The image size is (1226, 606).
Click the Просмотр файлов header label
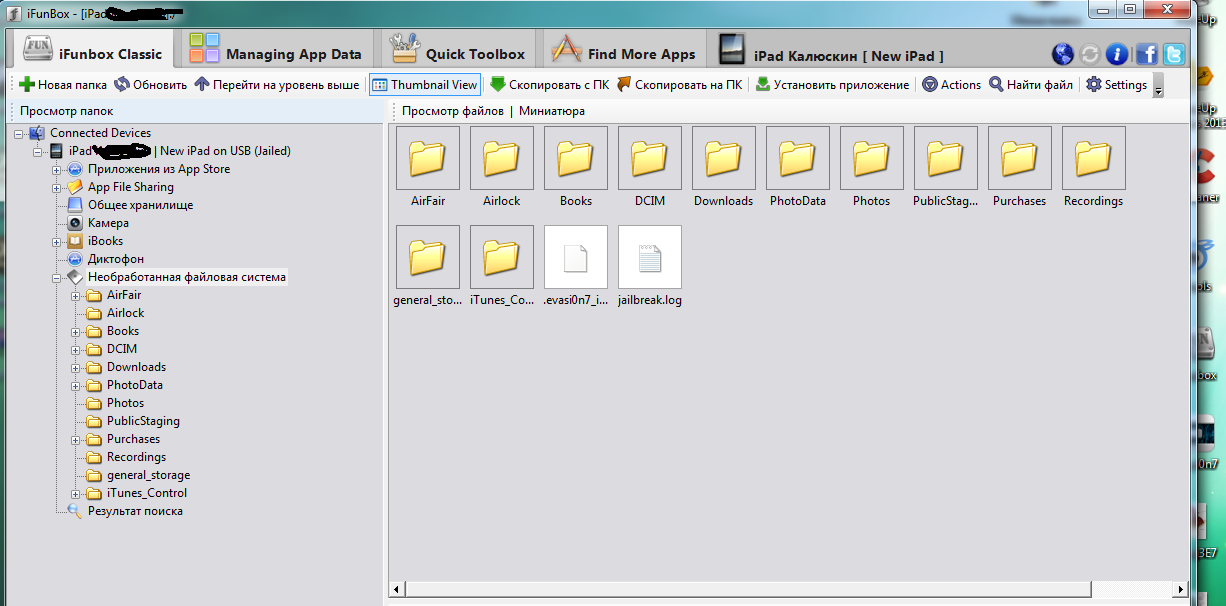(x=453, y=111)
